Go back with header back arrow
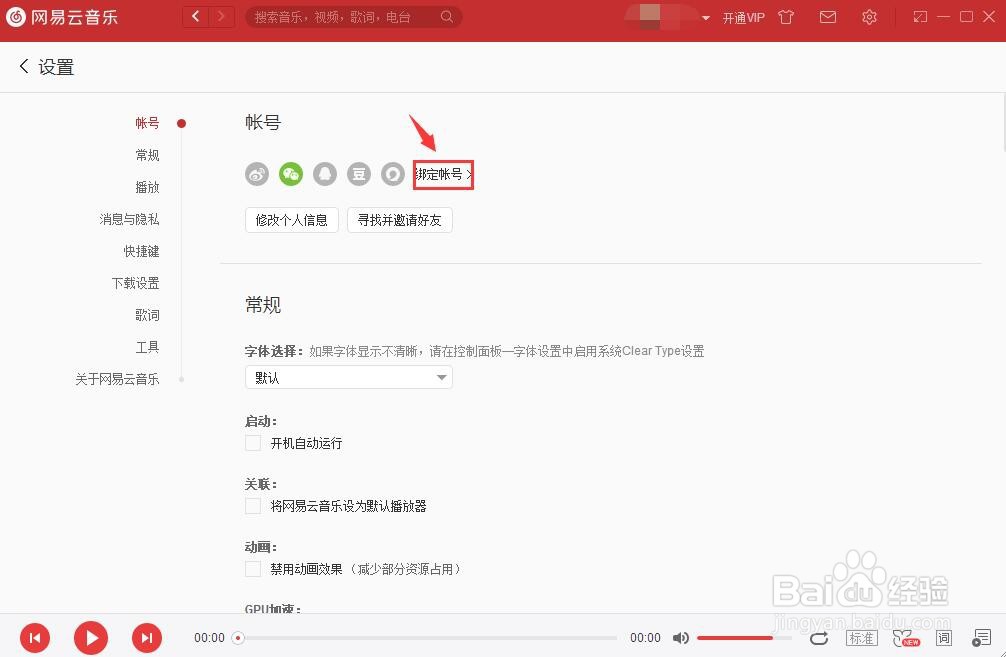The image size is (1006, 657). click(x=196, y=17)
